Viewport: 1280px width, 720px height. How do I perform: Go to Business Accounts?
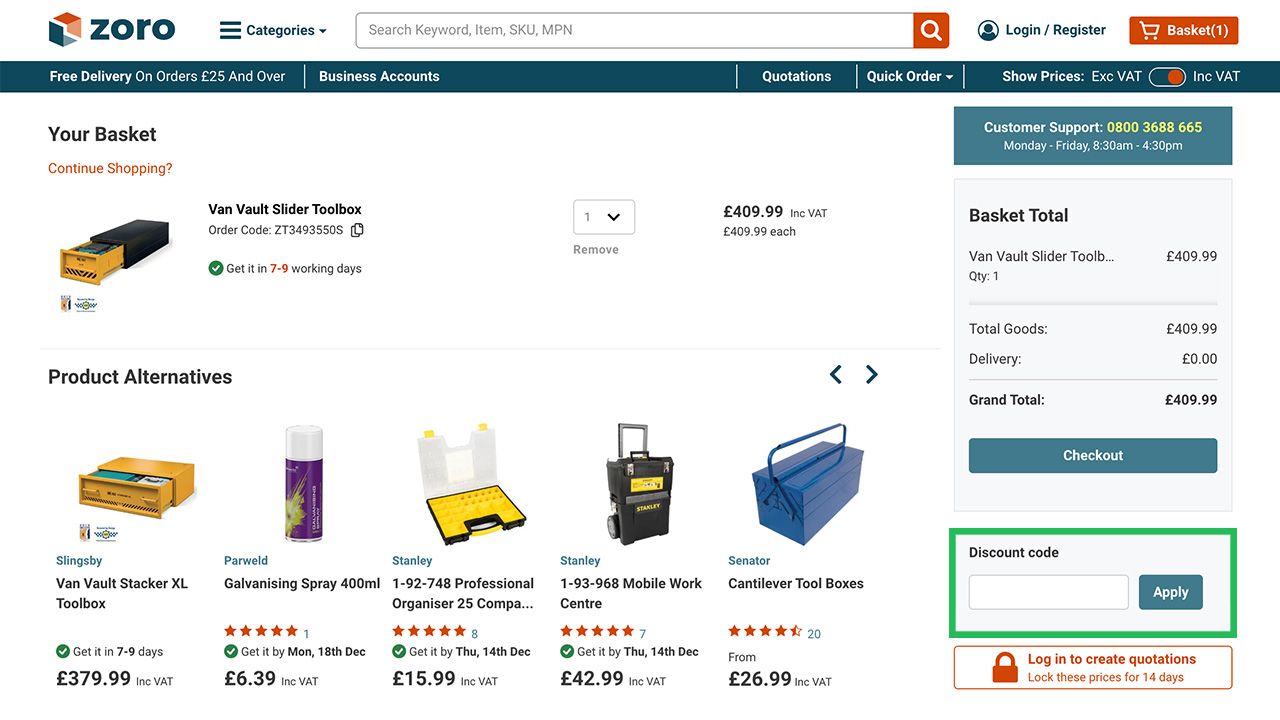[x=379, y=76]
